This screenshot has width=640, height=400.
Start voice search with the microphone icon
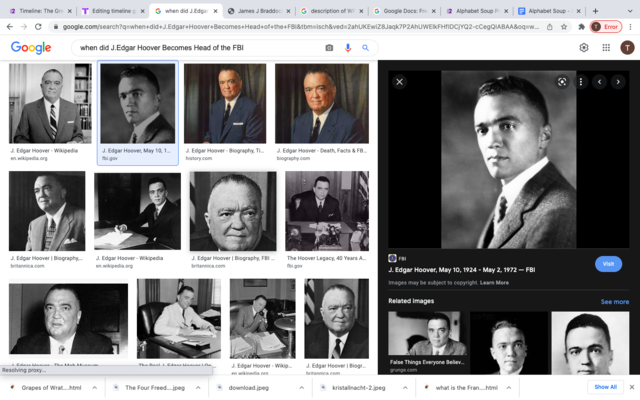pyautogui.click(x=348, y=48)
